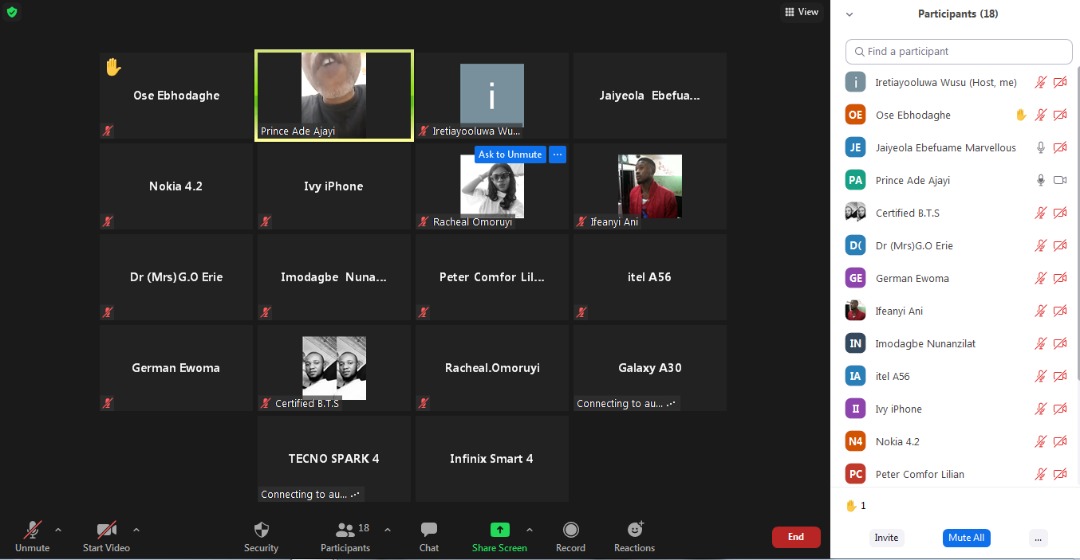
Task: Click Ask to Unmute on Racheal Omoruyi tile
Action: (x=510, y=154)
